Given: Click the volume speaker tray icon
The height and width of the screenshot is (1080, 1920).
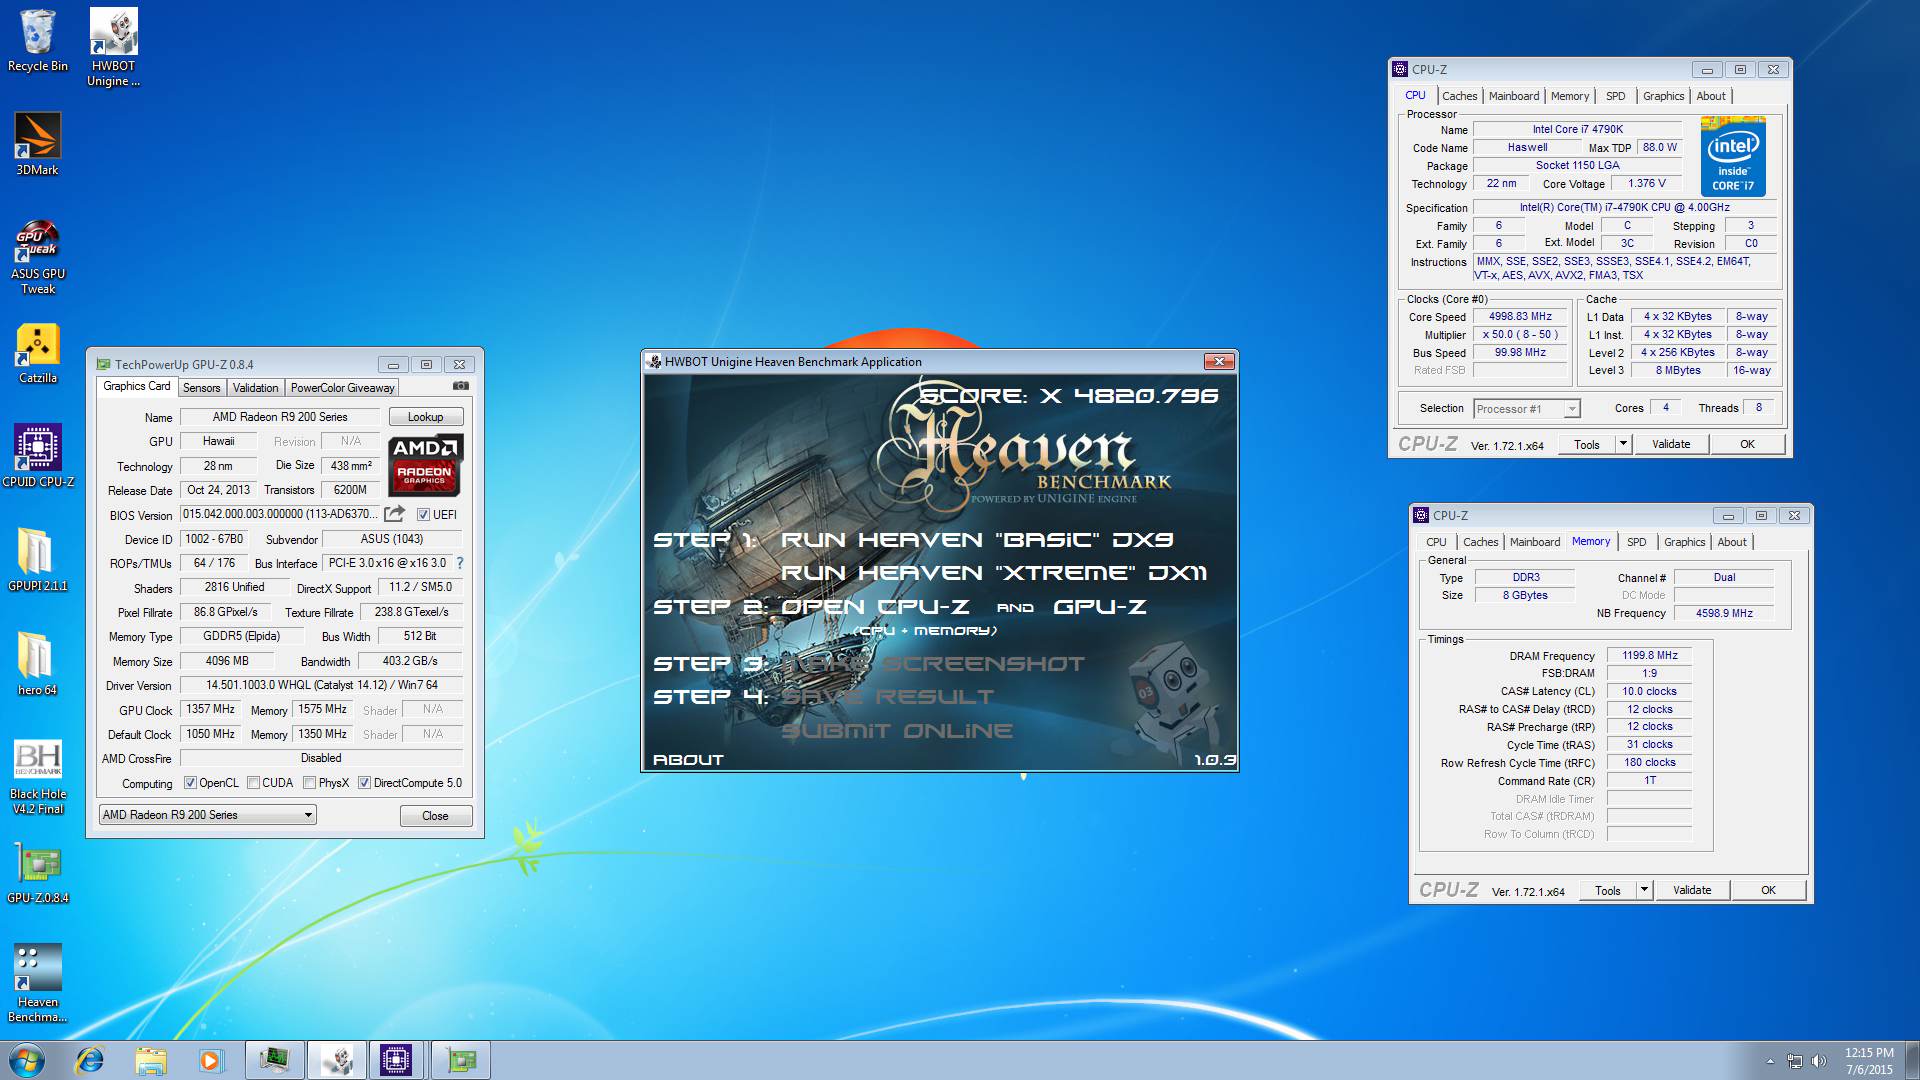Looking at the screenshot, I should coord(1818,1060).
